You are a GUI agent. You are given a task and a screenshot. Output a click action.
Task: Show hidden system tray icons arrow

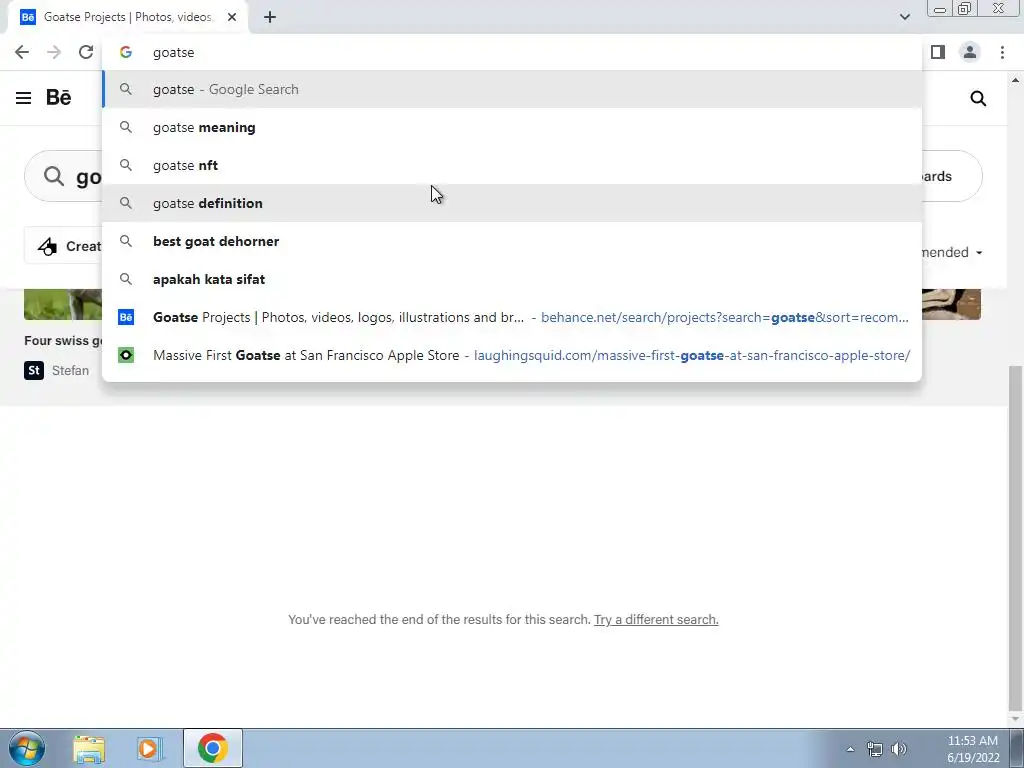coord(850,749)
